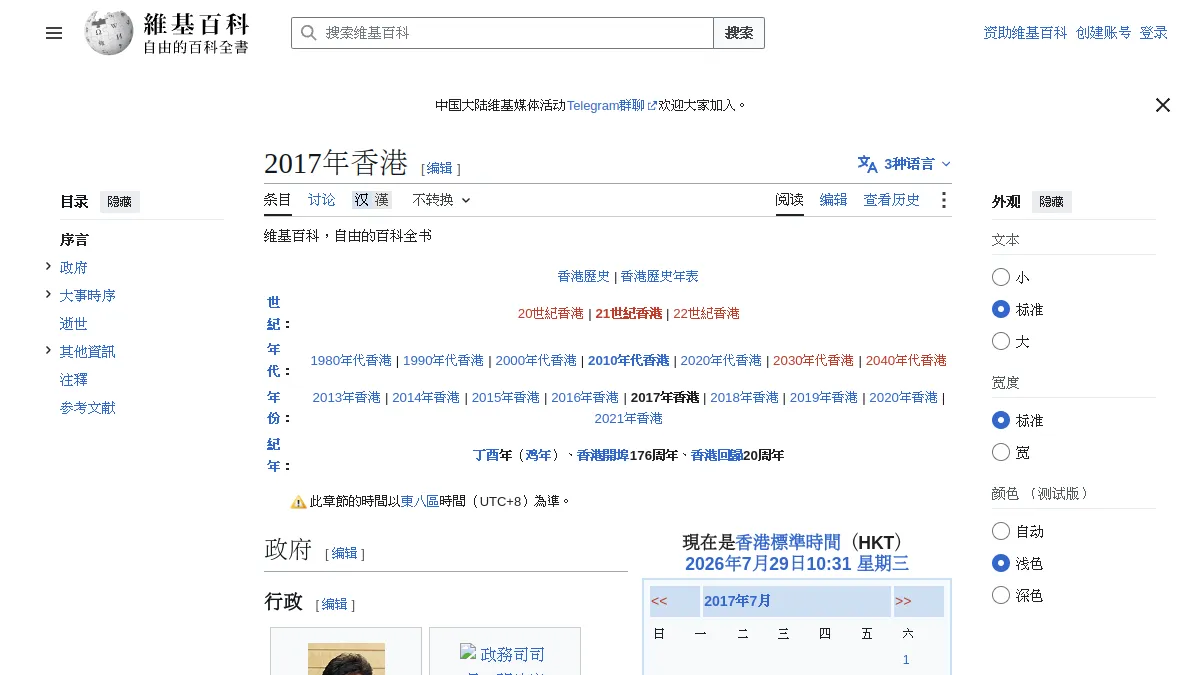Dismiss the banner with the X icon
Viewport: 1200px width, 675px height.
click(x=1163, y=105)
